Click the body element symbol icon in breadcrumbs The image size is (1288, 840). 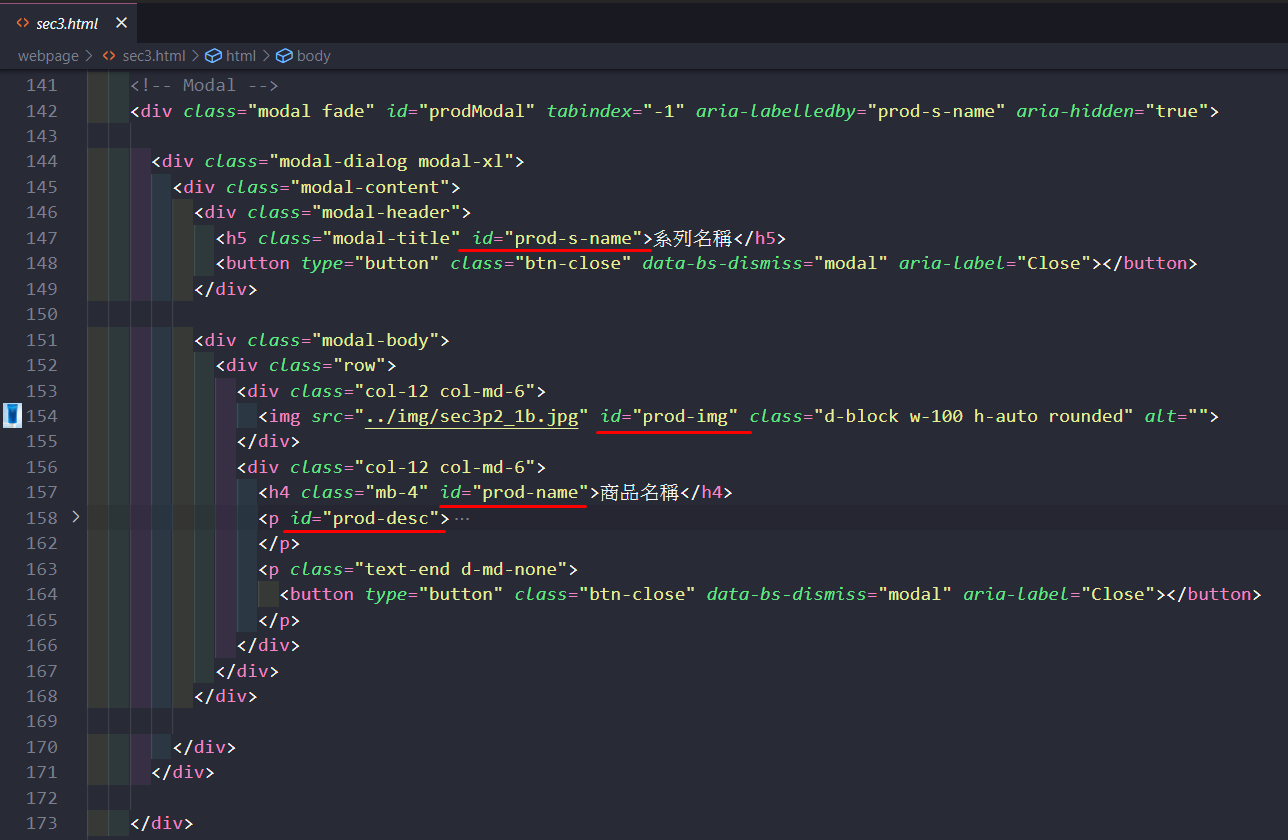click(284, 56)
